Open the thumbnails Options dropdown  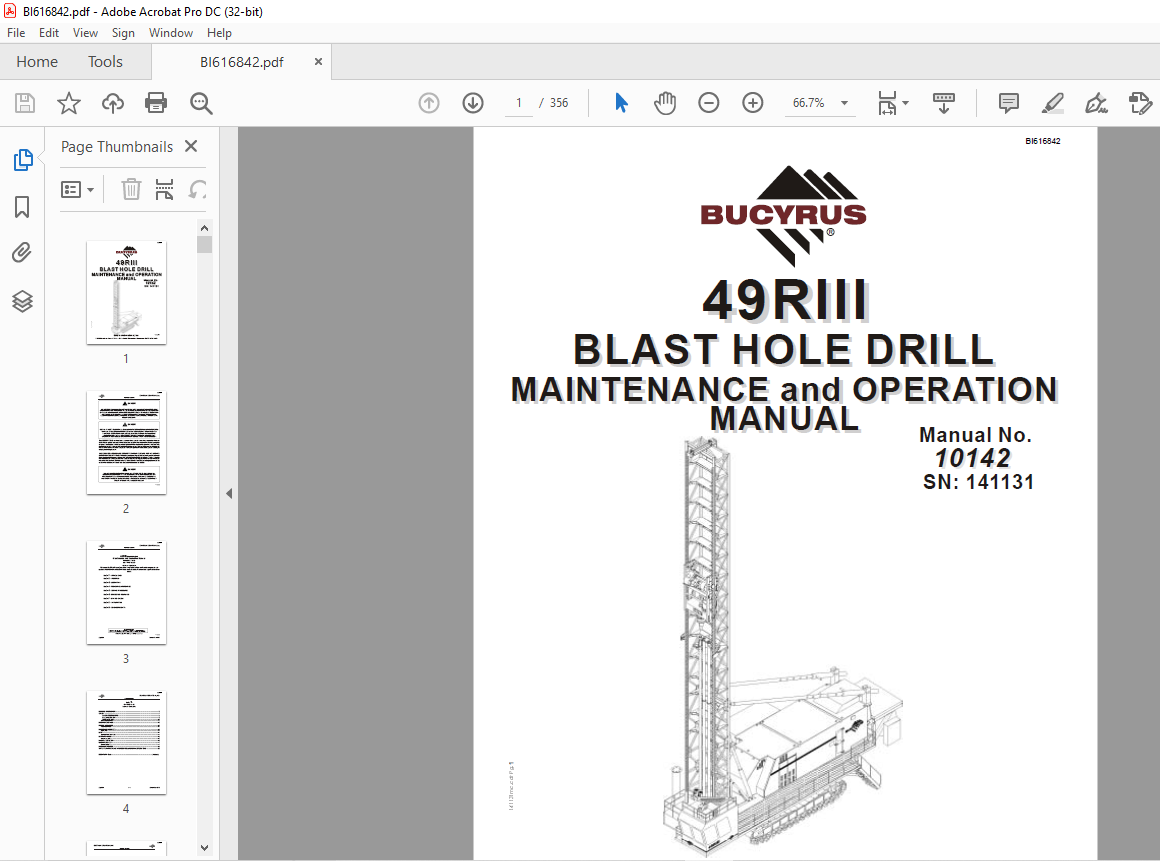pyautogui.click(x=77, y=190)
